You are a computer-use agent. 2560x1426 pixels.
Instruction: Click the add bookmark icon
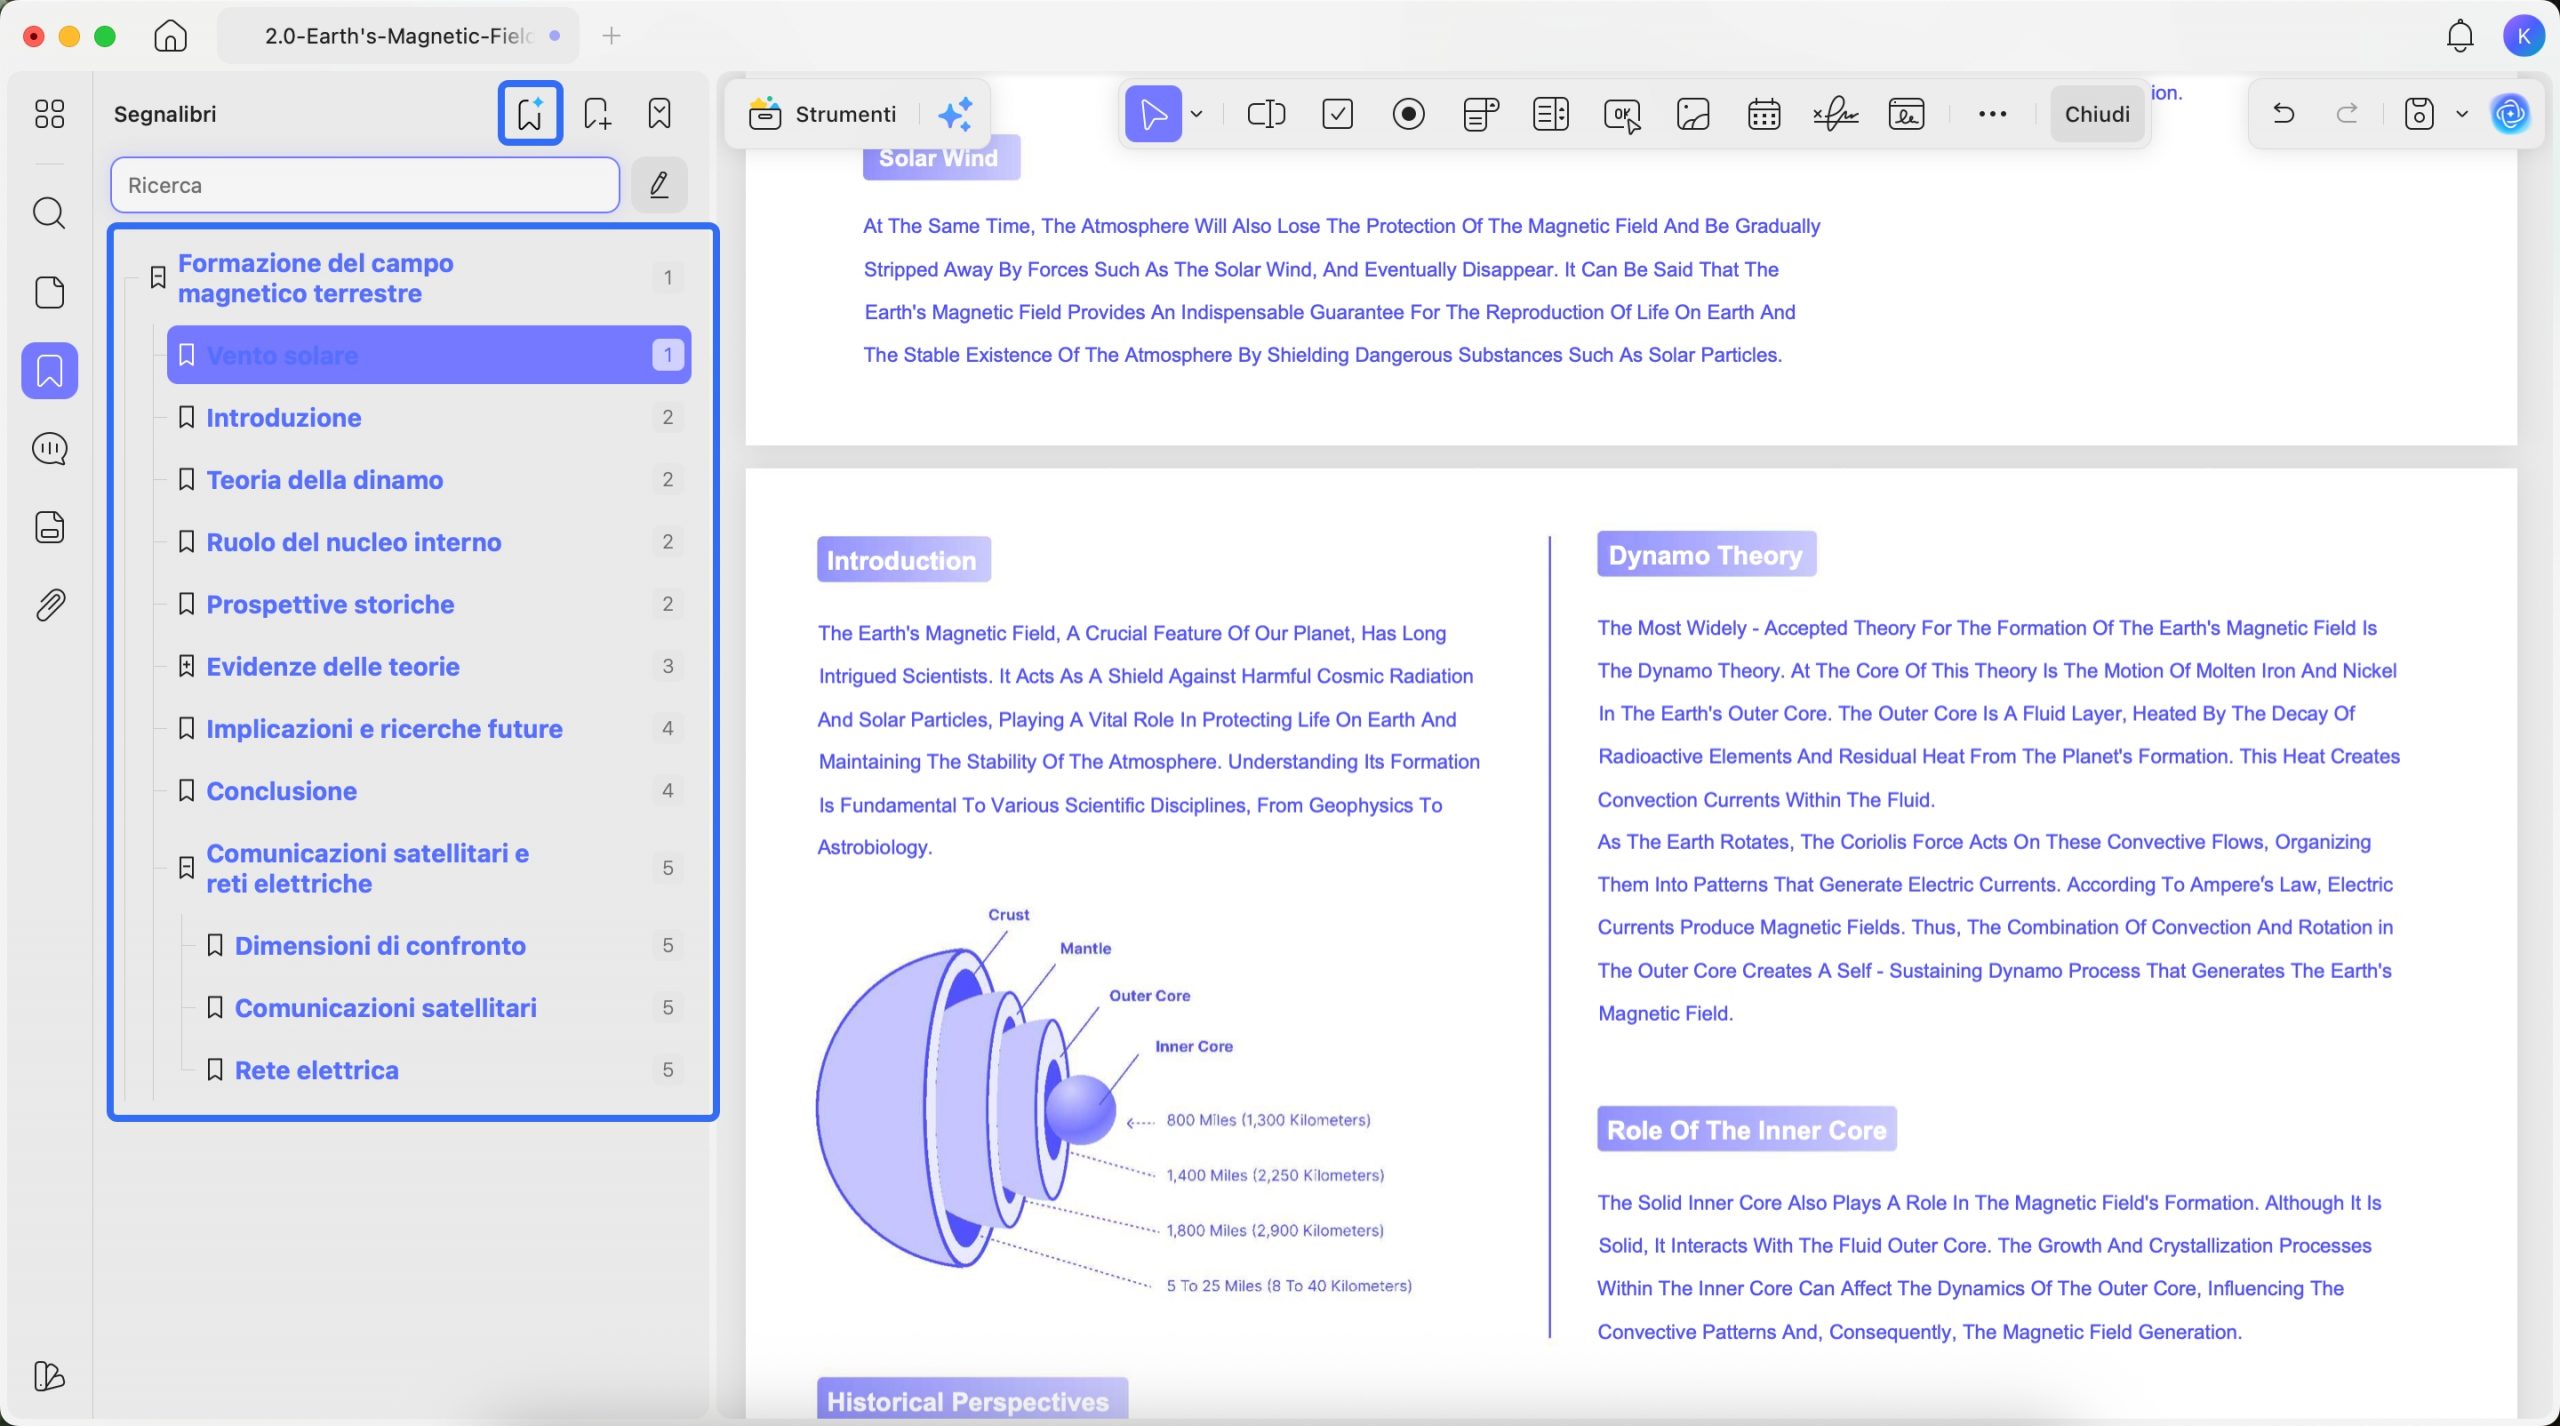[x=597, y=113]
